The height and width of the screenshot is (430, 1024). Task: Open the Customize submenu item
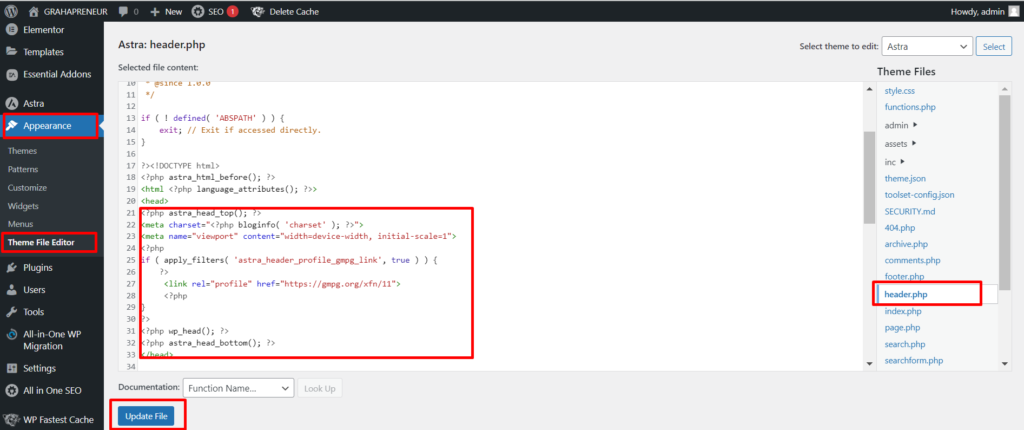[x=27, y=188]
